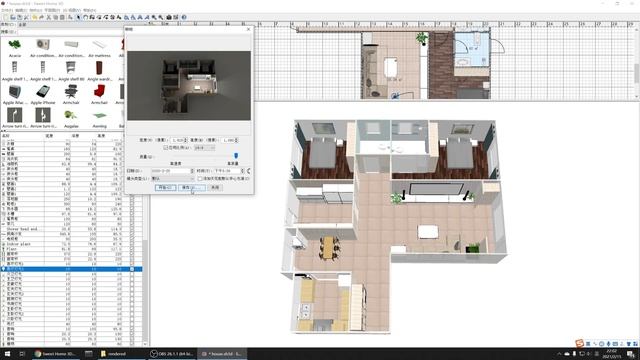The image size is (640, 360).
Task: Select the Air mattress catalog item
Action: point(99,47)
